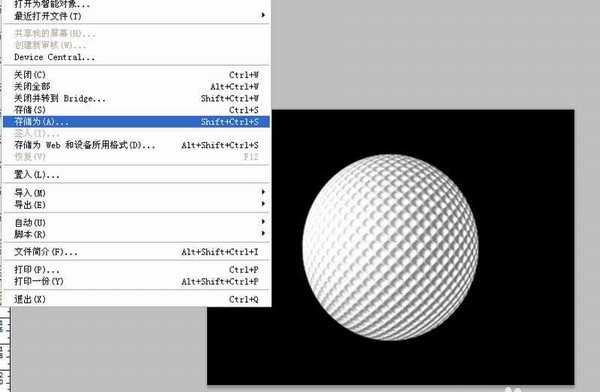Select 关闭全部 menu item

(136, 87)
